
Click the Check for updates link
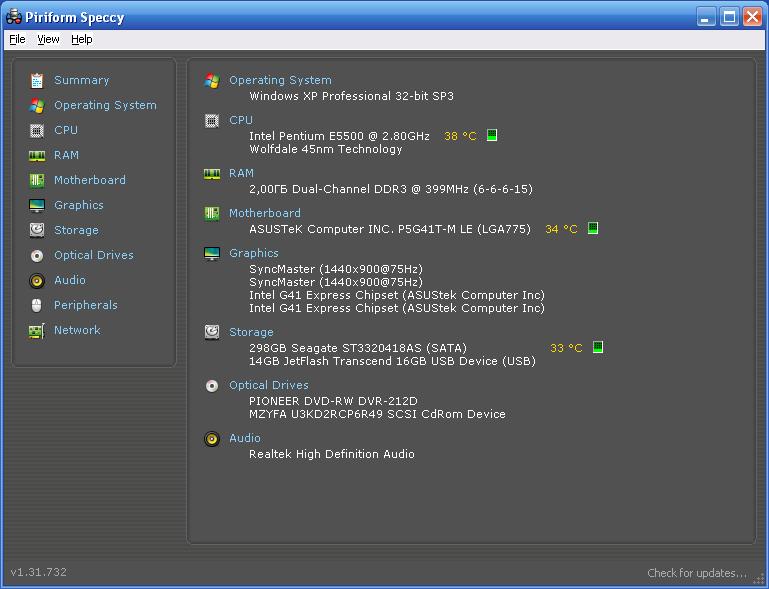696,573
